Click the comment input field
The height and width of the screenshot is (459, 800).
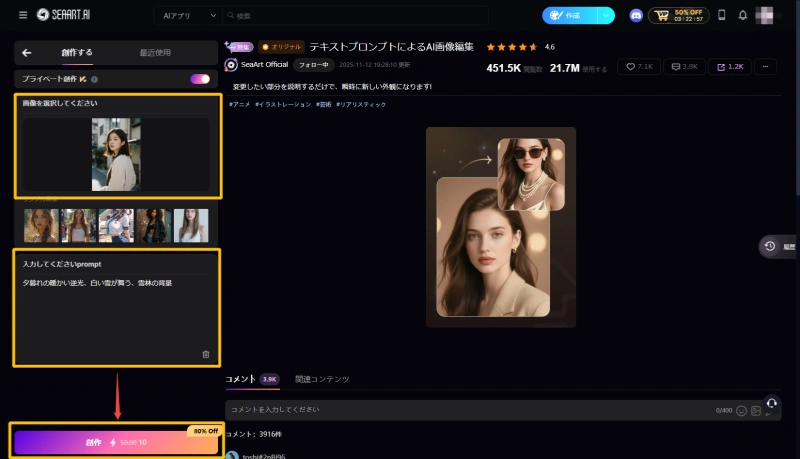click(469, 410)
